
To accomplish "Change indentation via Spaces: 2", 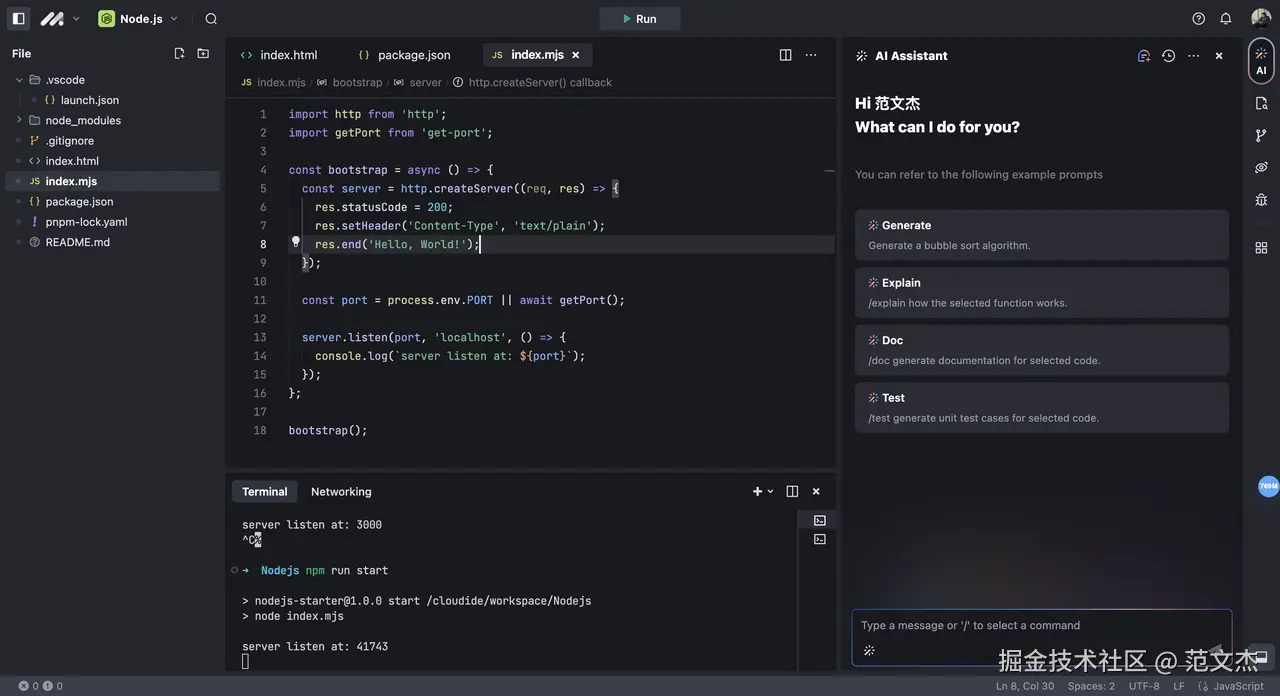I will click(1091, 686).
